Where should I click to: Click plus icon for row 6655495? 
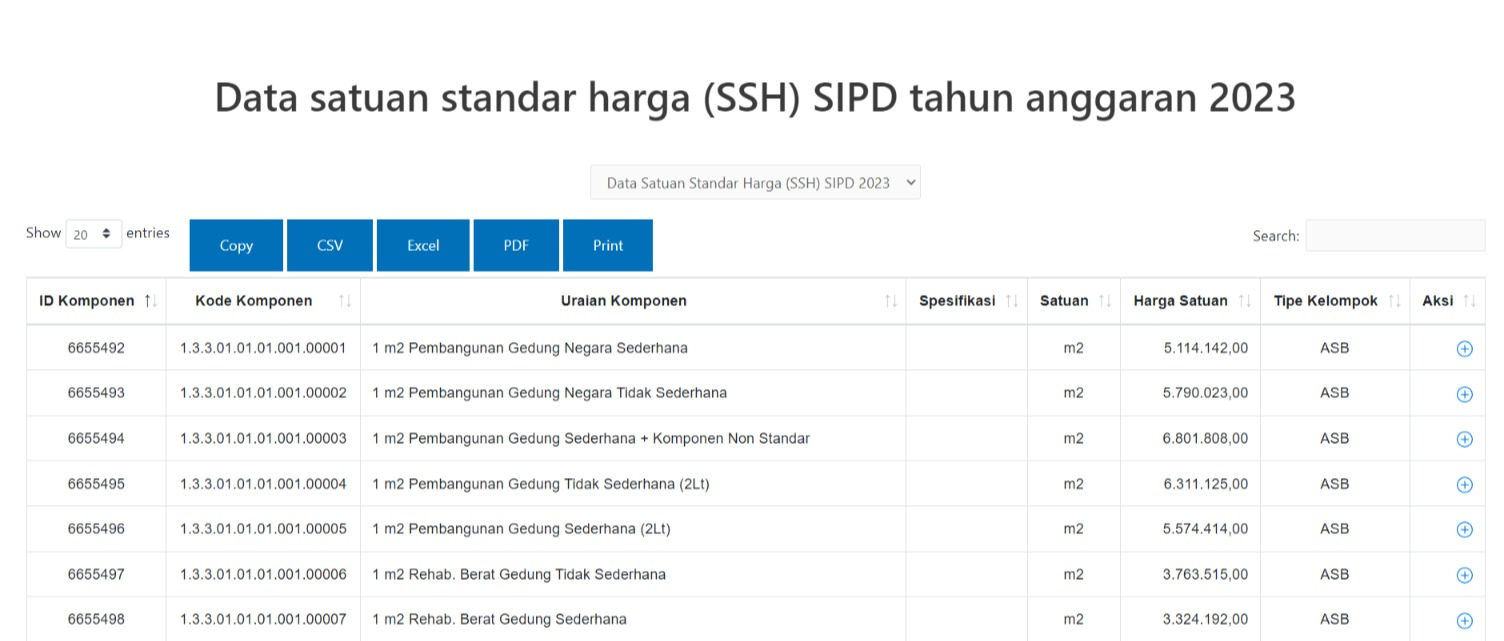1464,485
